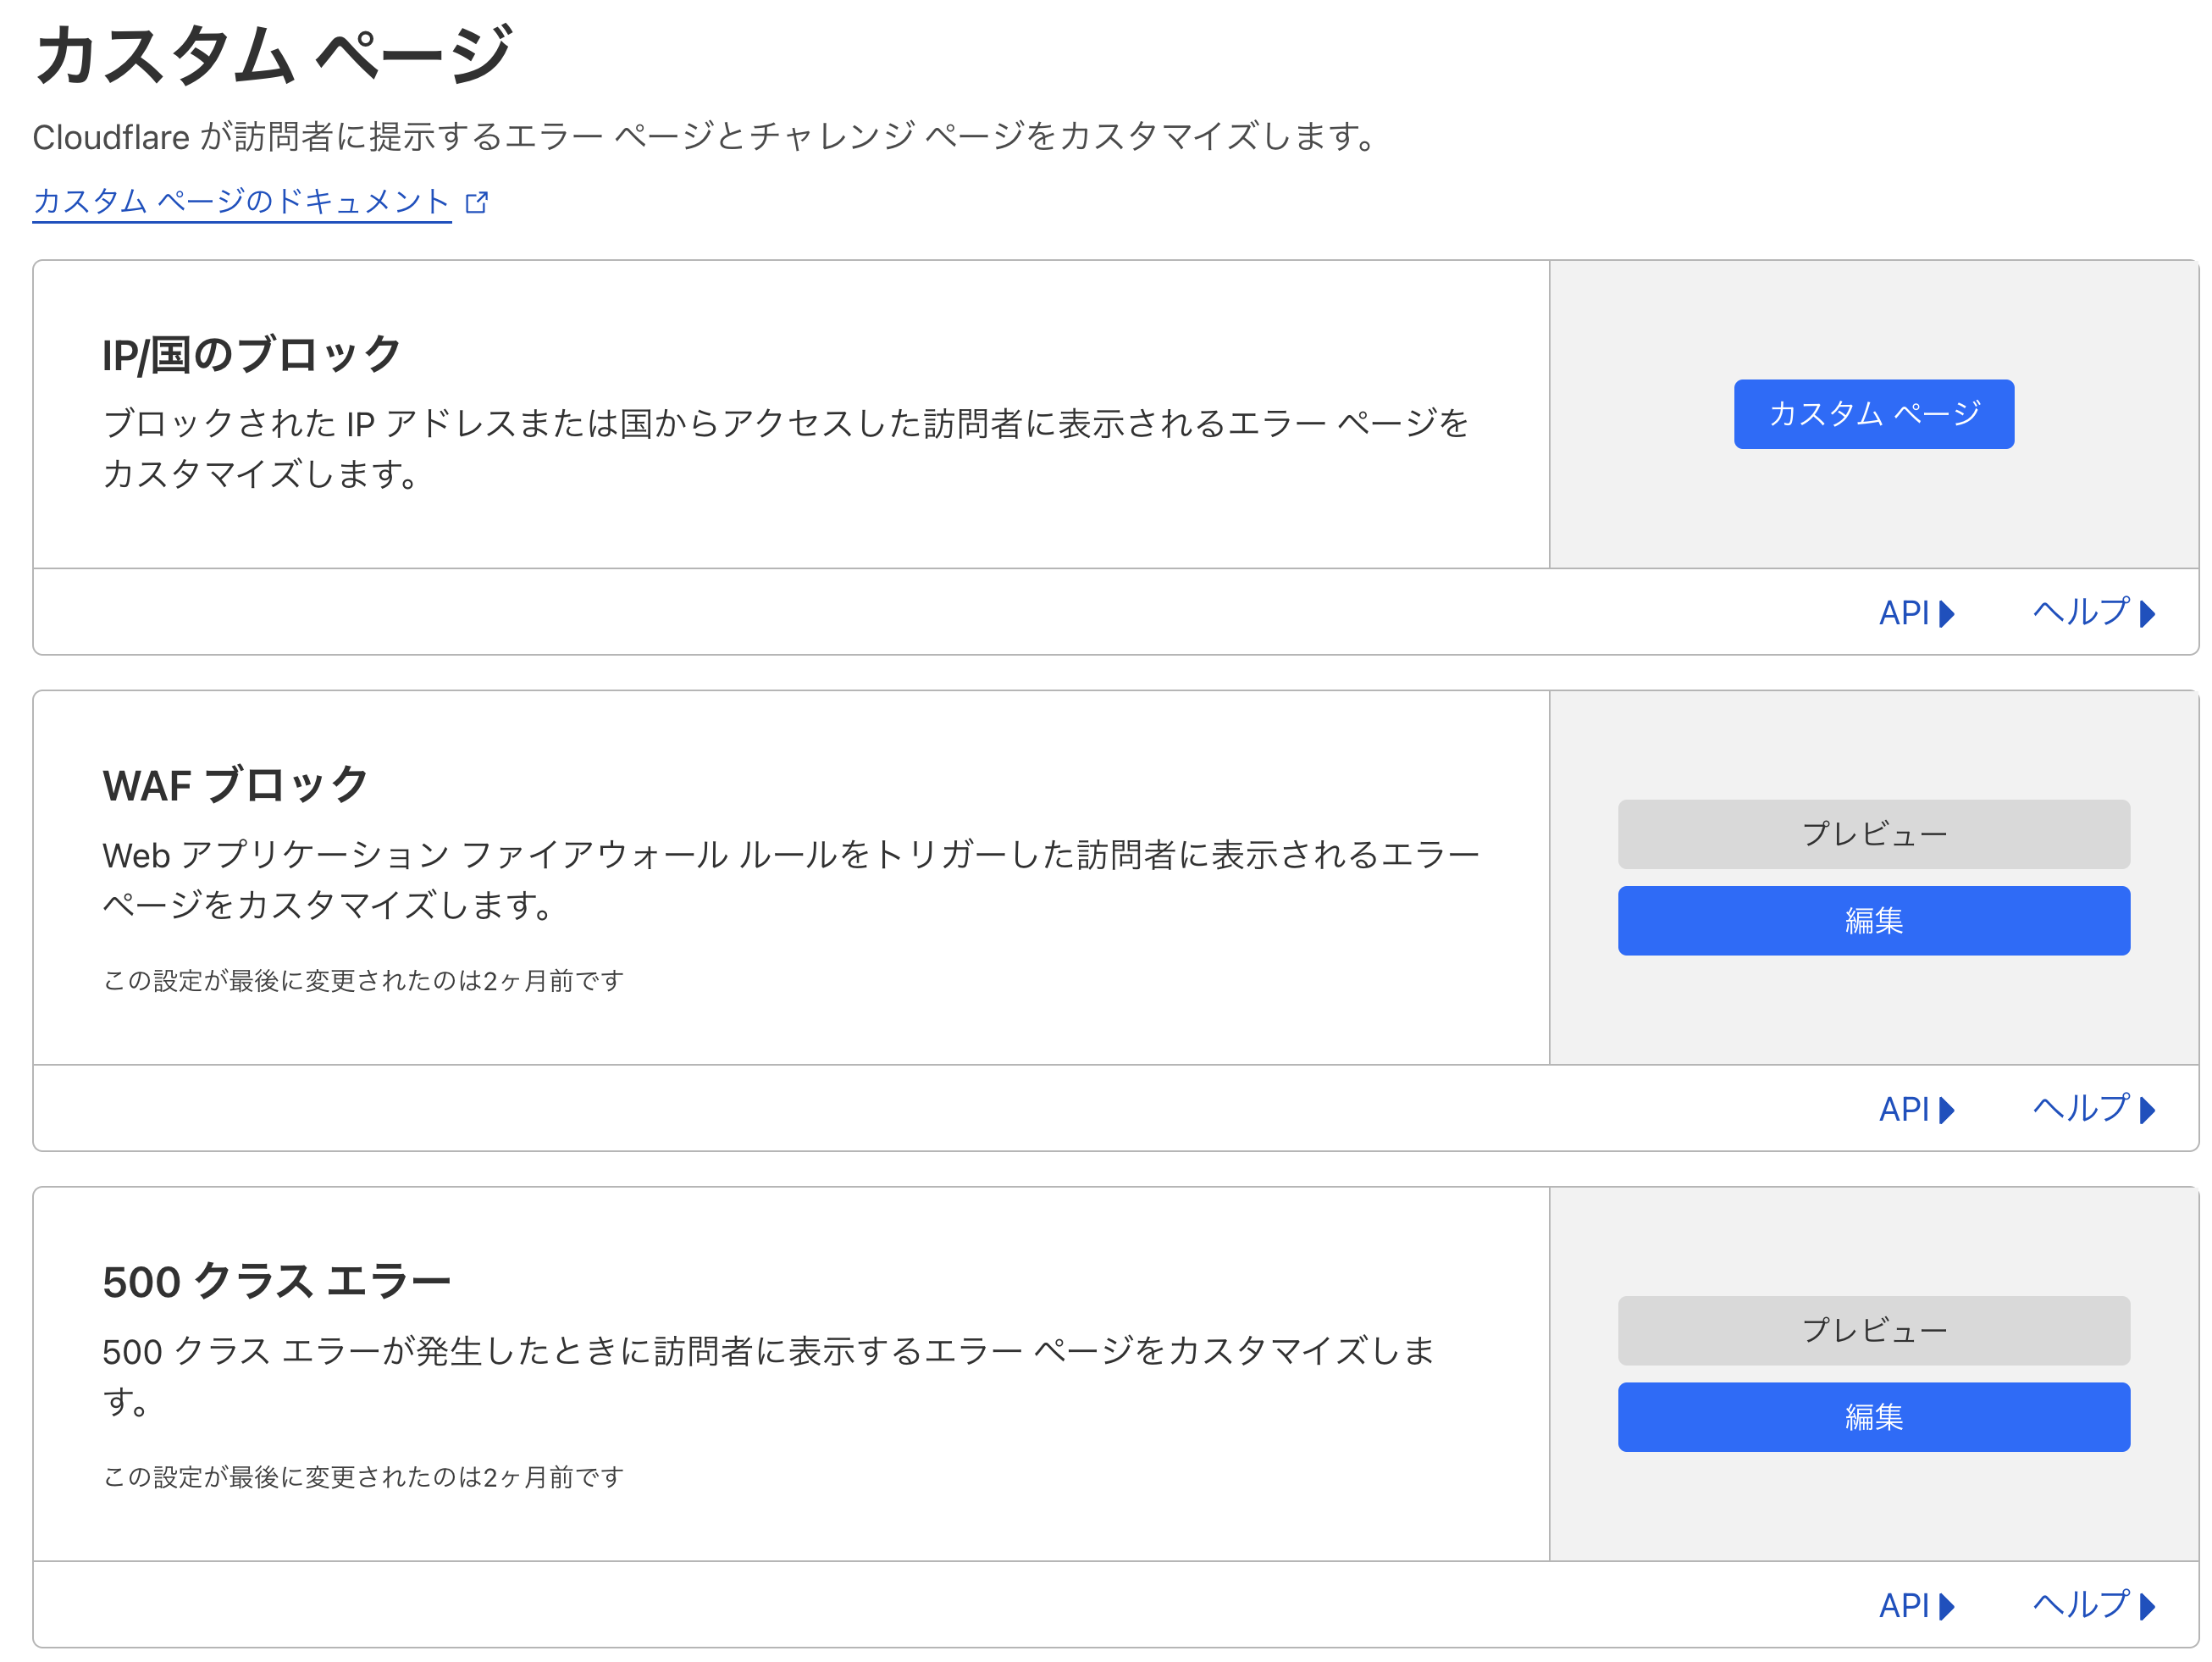Click the arrow icon beside ヘルプ in IP/国のブロック card
Viewport: 2212px width, 1662px height.
2148,613
